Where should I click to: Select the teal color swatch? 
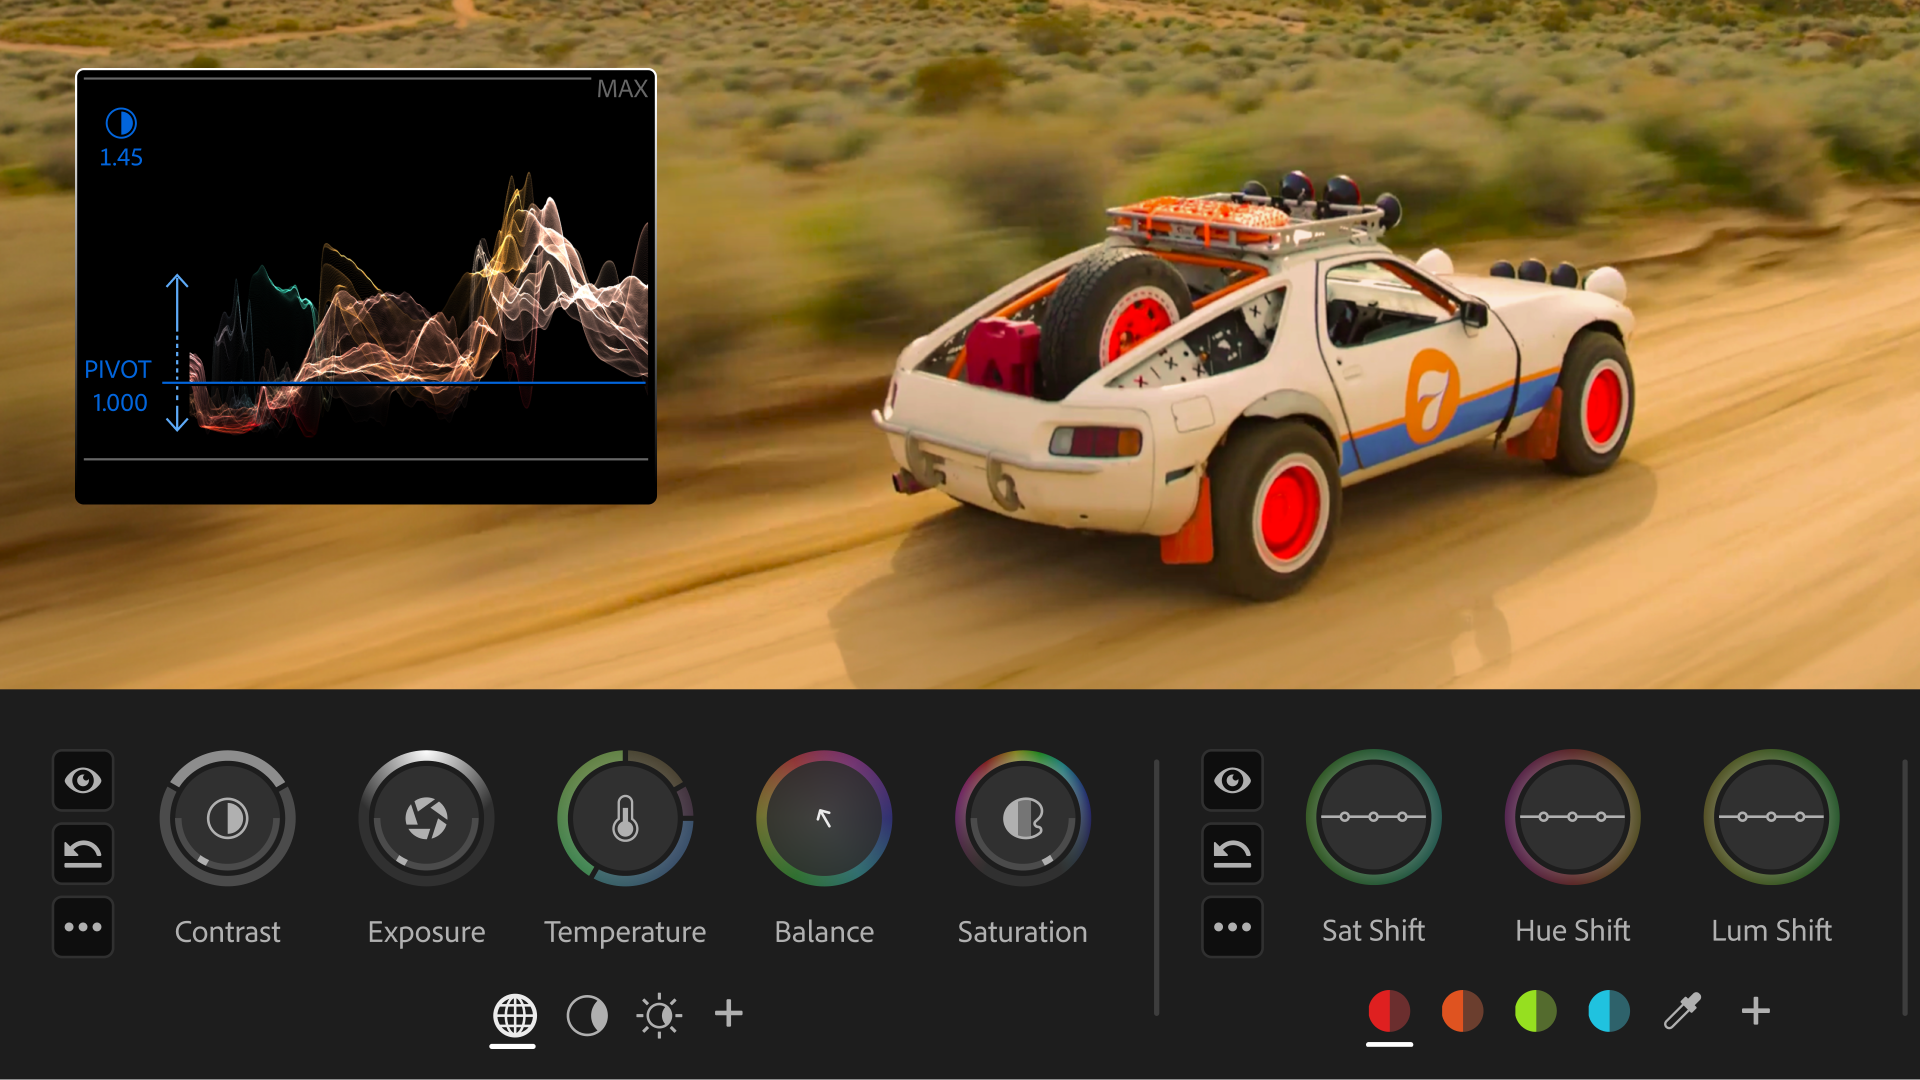[1608, 1011]
